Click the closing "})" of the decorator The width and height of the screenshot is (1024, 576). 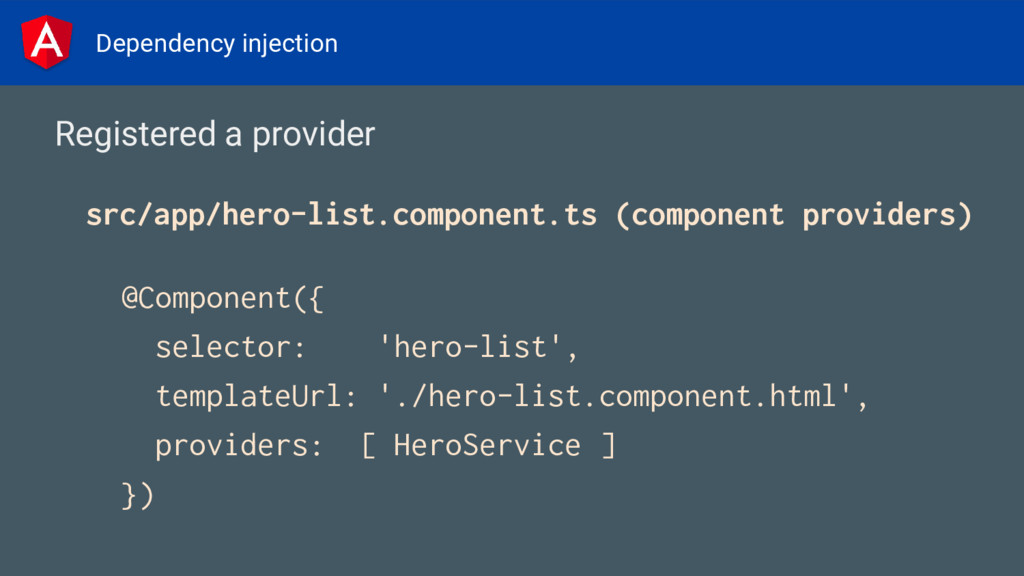pyautogui.click(x=138, y=495)
